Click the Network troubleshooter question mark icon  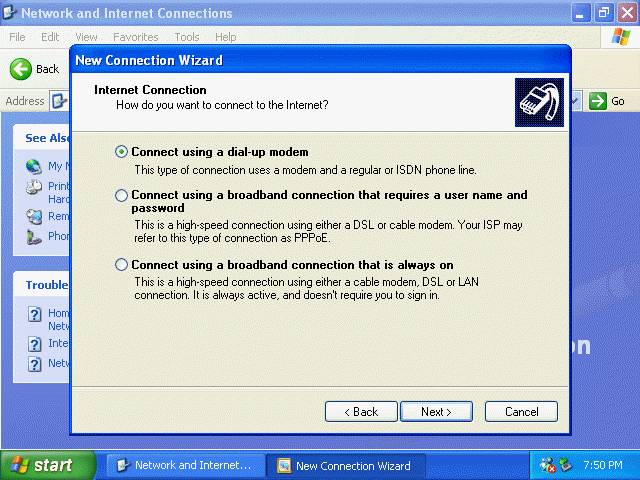tap(35, 364)
